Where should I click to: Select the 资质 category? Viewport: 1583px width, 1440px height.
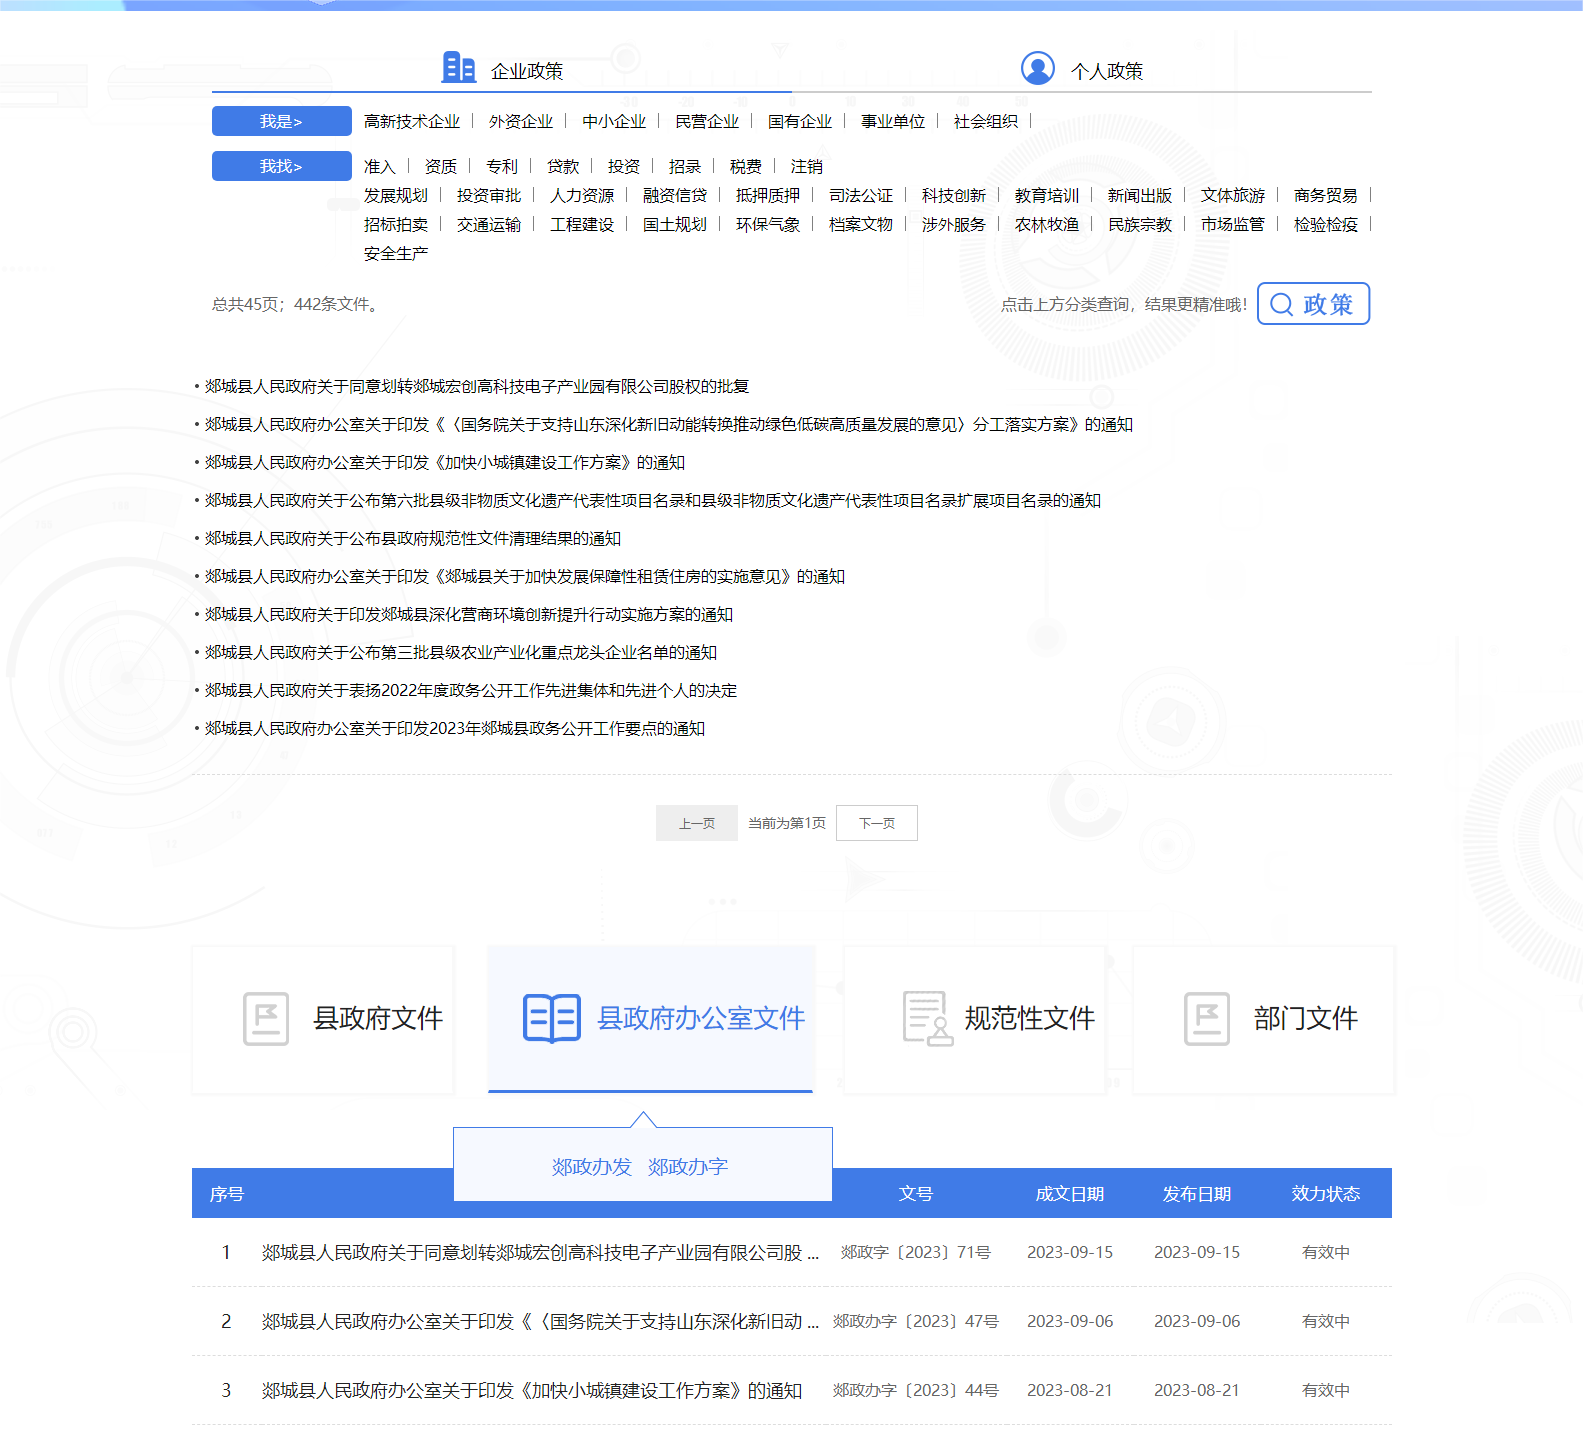click(x=441, y=166)
